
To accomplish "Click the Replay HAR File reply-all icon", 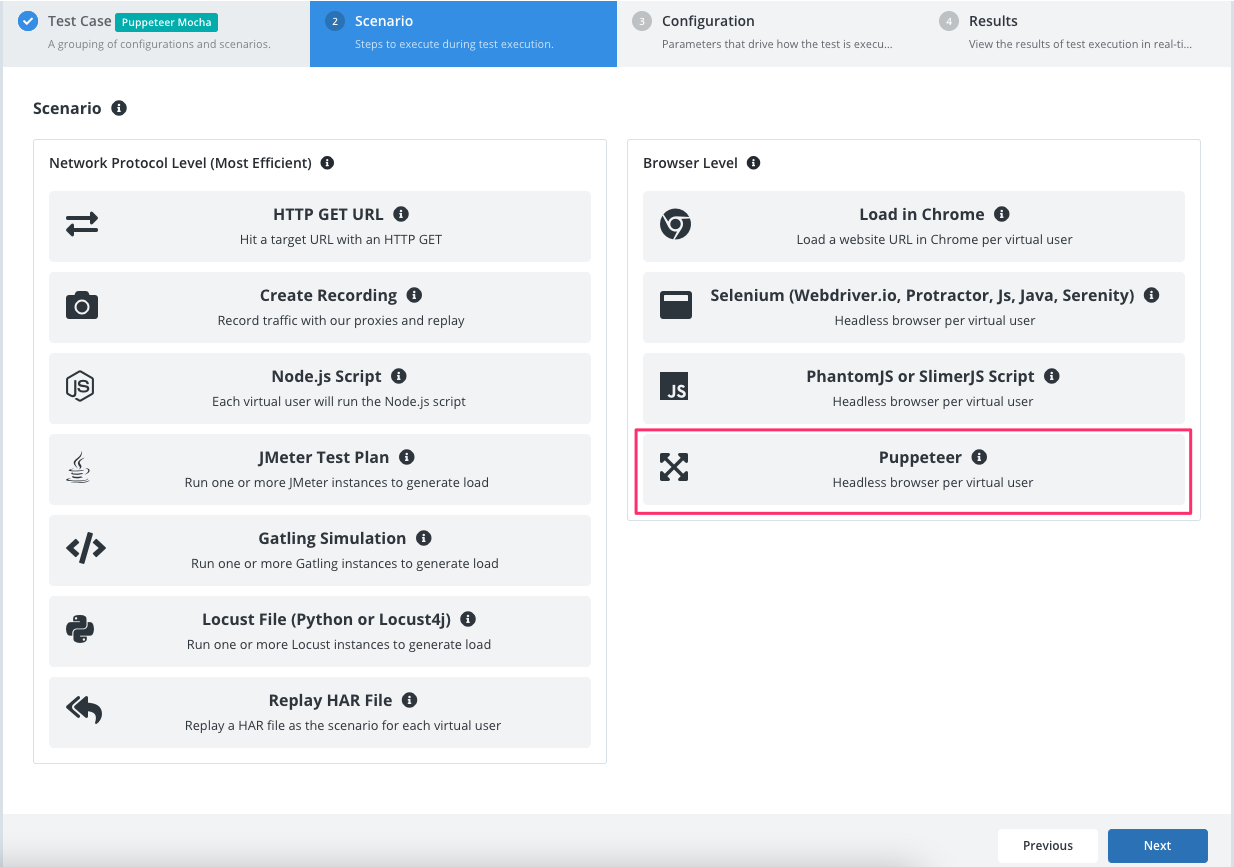I will click(84, 711).
